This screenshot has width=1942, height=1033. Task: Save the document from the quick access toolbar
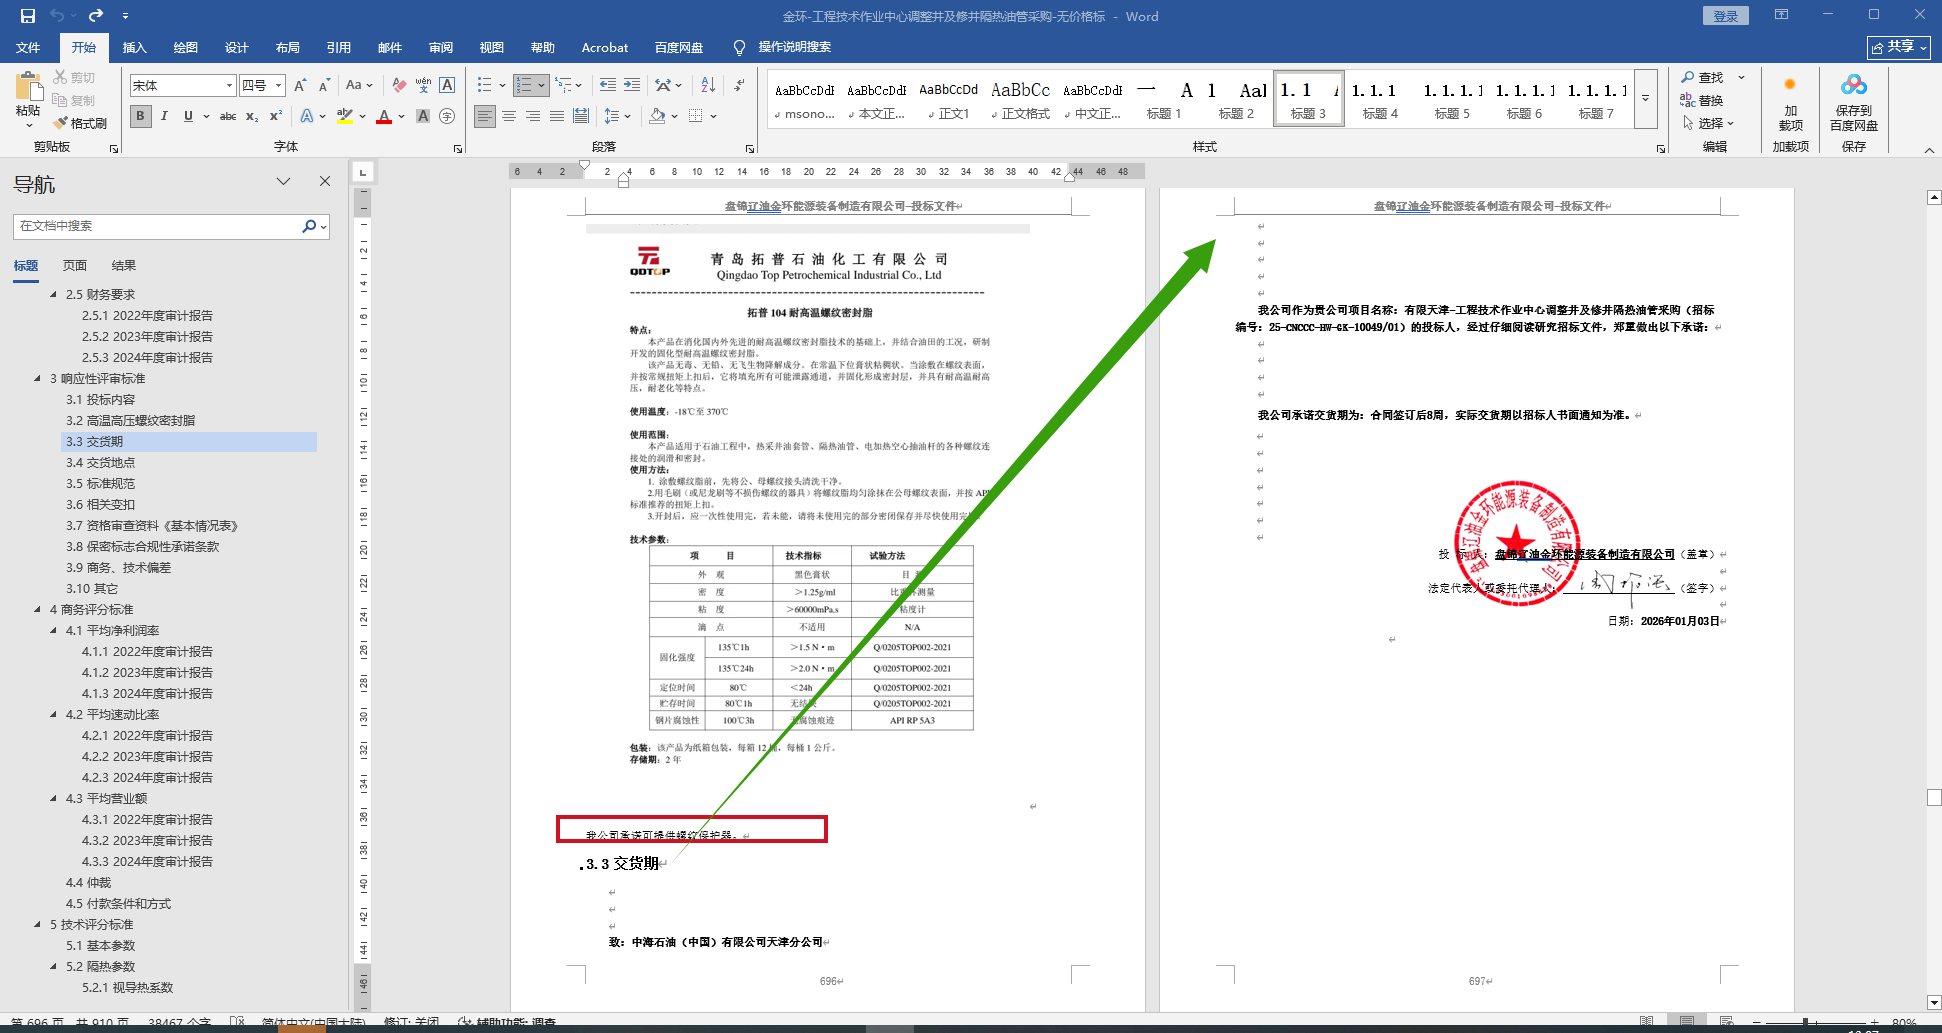(x=28, y=16)
